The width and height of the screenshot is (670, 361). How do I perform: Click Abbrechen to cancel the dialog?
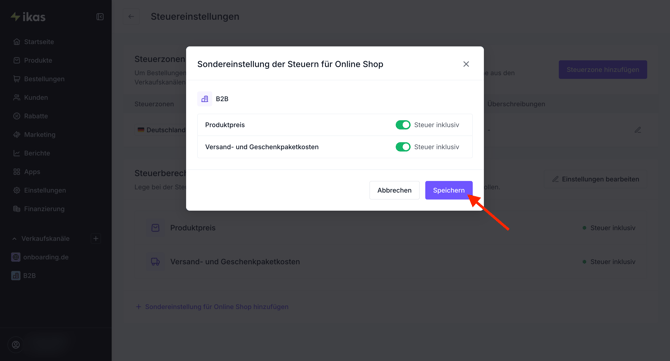pyautogui.click(x=394, y=190)
